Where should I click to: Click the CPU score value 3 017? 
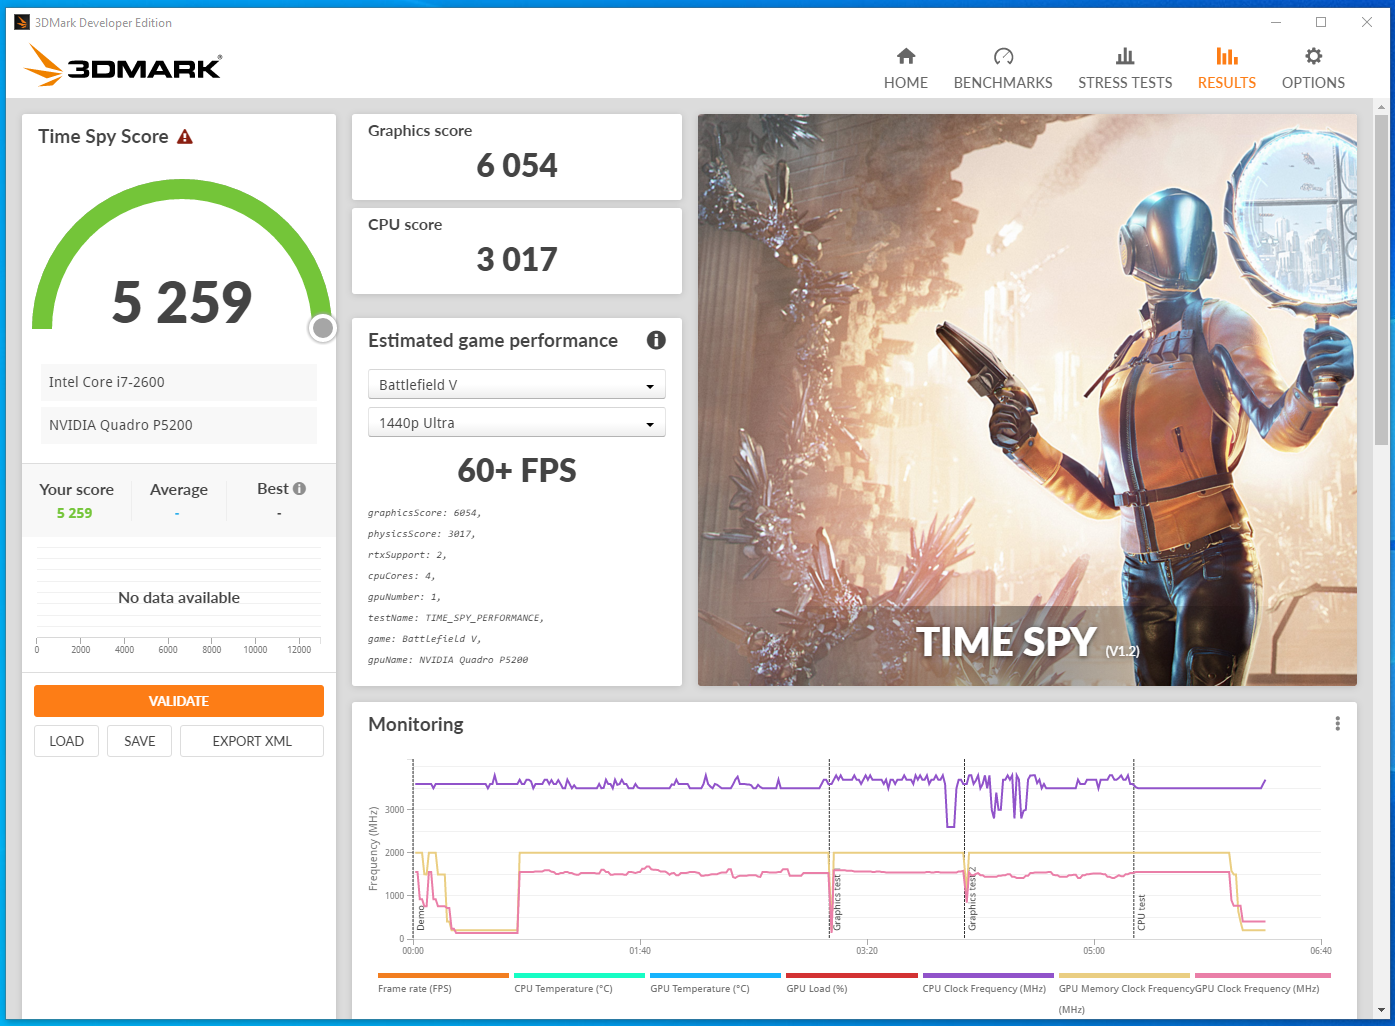coord(517,259)
